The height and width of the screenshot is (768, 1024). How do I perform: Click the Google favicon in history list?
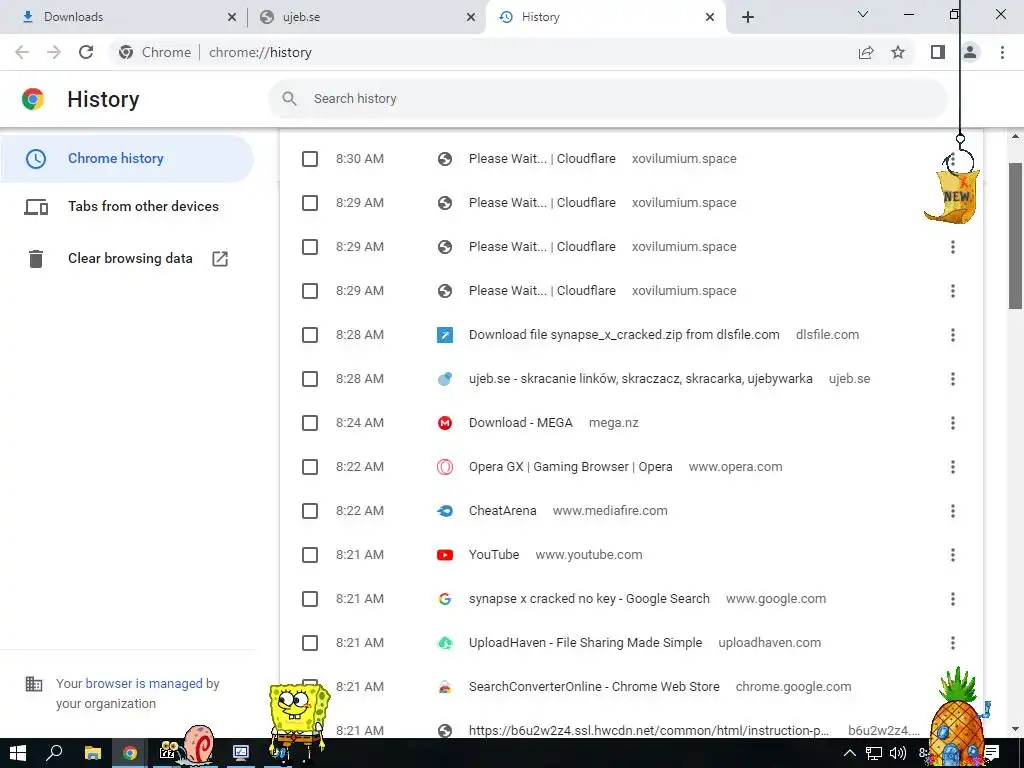tap(445, 599)
